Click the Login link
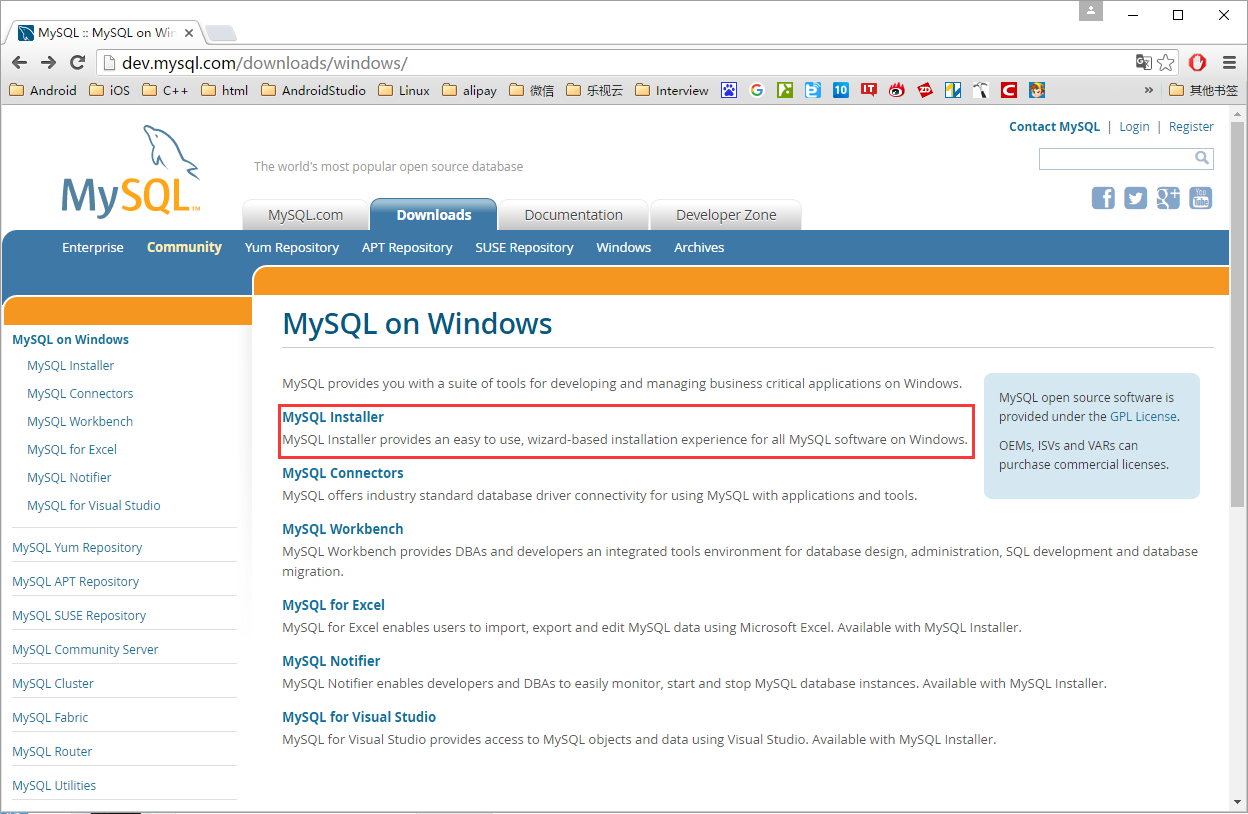Image resolution: width=1248 pixels, height=814 pixels. [1134, 127]
